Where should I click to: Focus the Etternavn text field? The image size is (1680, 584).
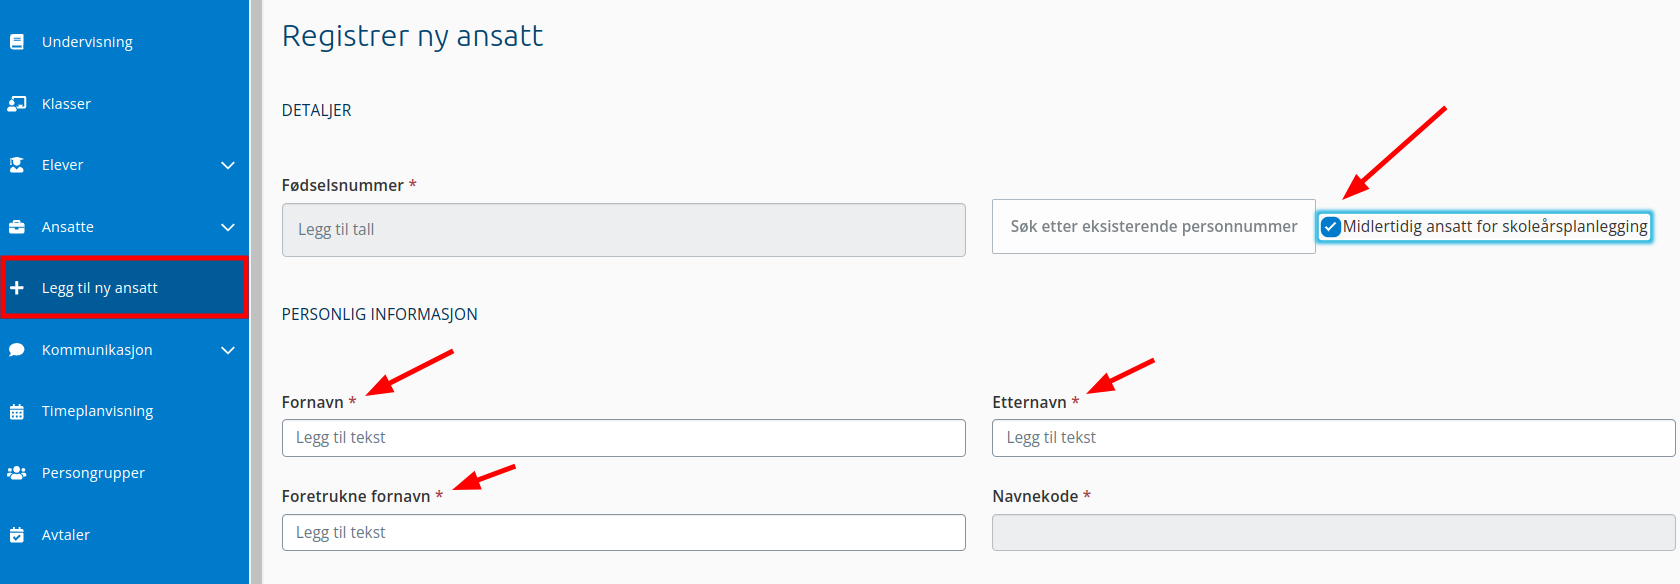pyautogui.click(x=1334, y=438)
